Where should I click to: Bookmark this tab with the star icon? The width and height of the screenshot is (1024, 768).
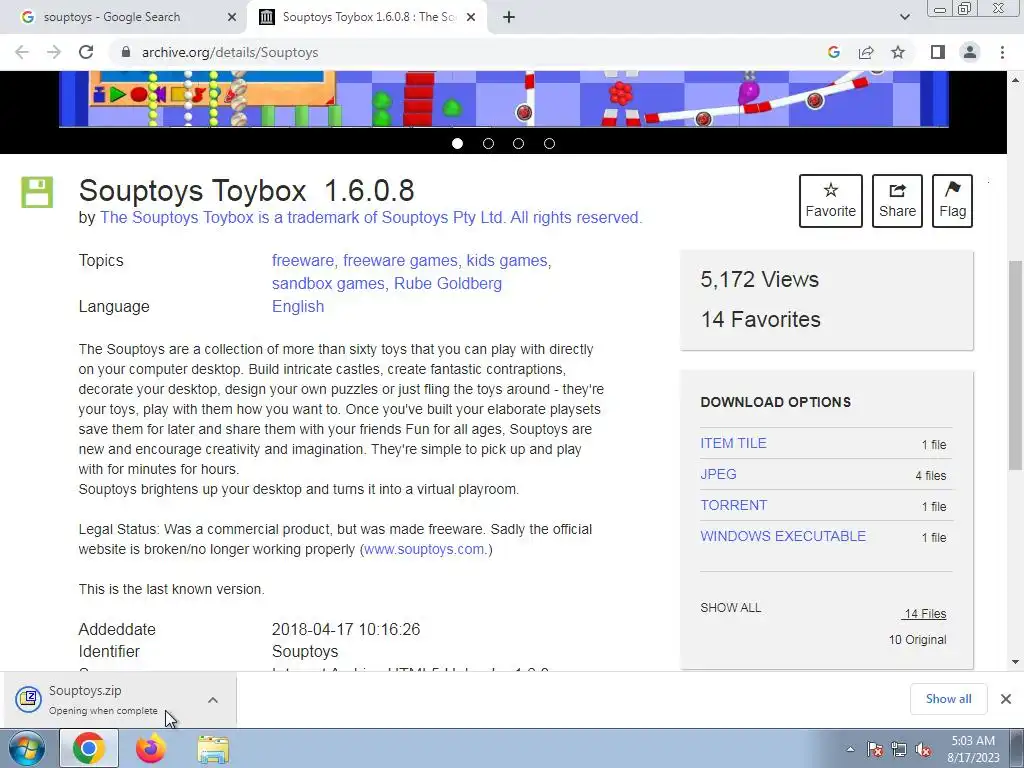pos(899,52)
